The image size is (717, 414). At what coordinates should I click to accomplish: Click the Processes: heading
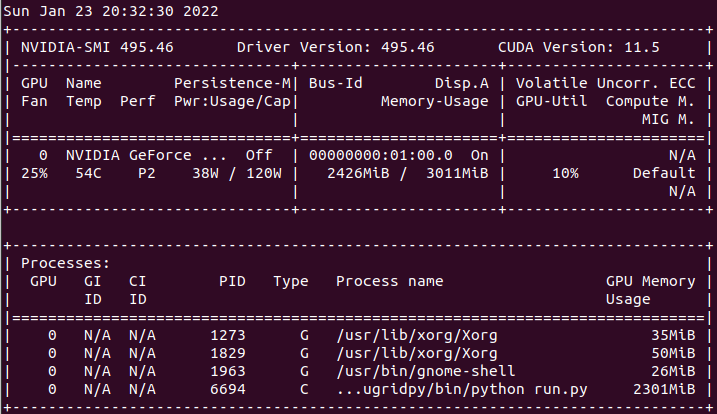point(66,263)
